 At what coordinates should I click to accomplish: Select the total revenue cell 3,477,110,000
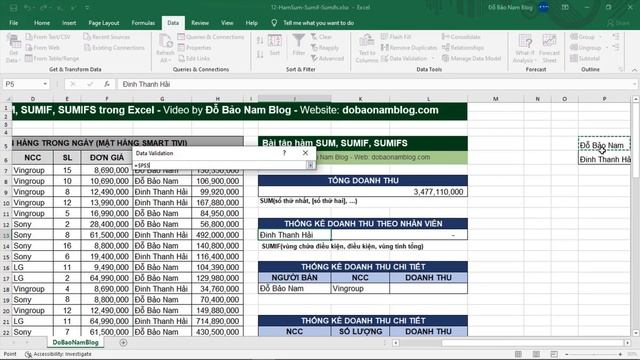363,191
